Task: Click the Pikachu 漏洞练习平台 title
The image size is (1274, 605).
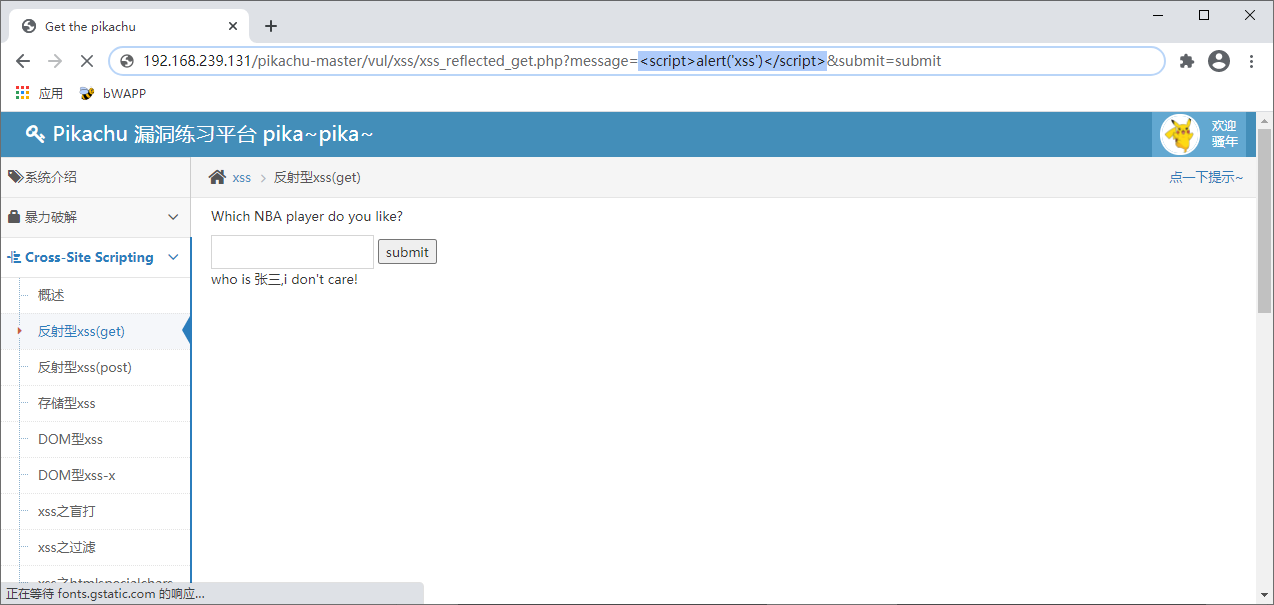Action: point(213,134)
